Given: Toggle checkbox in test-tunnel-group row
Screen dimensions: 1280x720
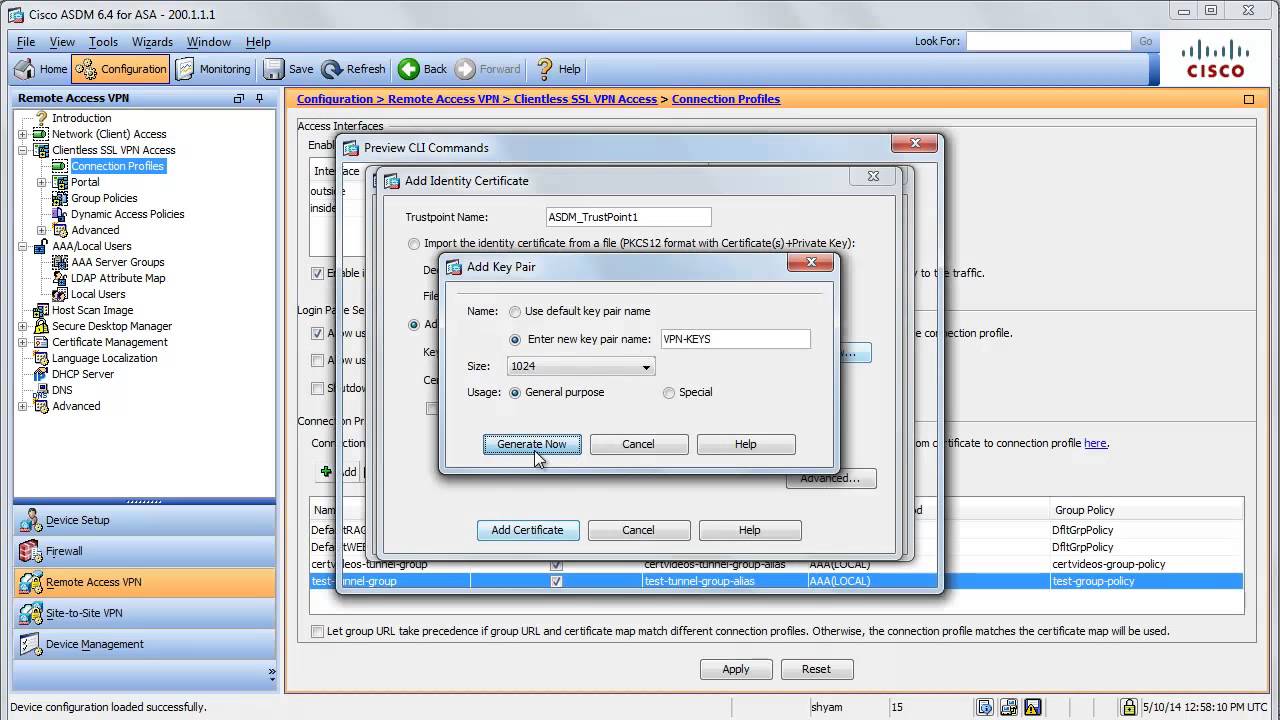Looking at the screenshot, I should click(x=556, y=581).
